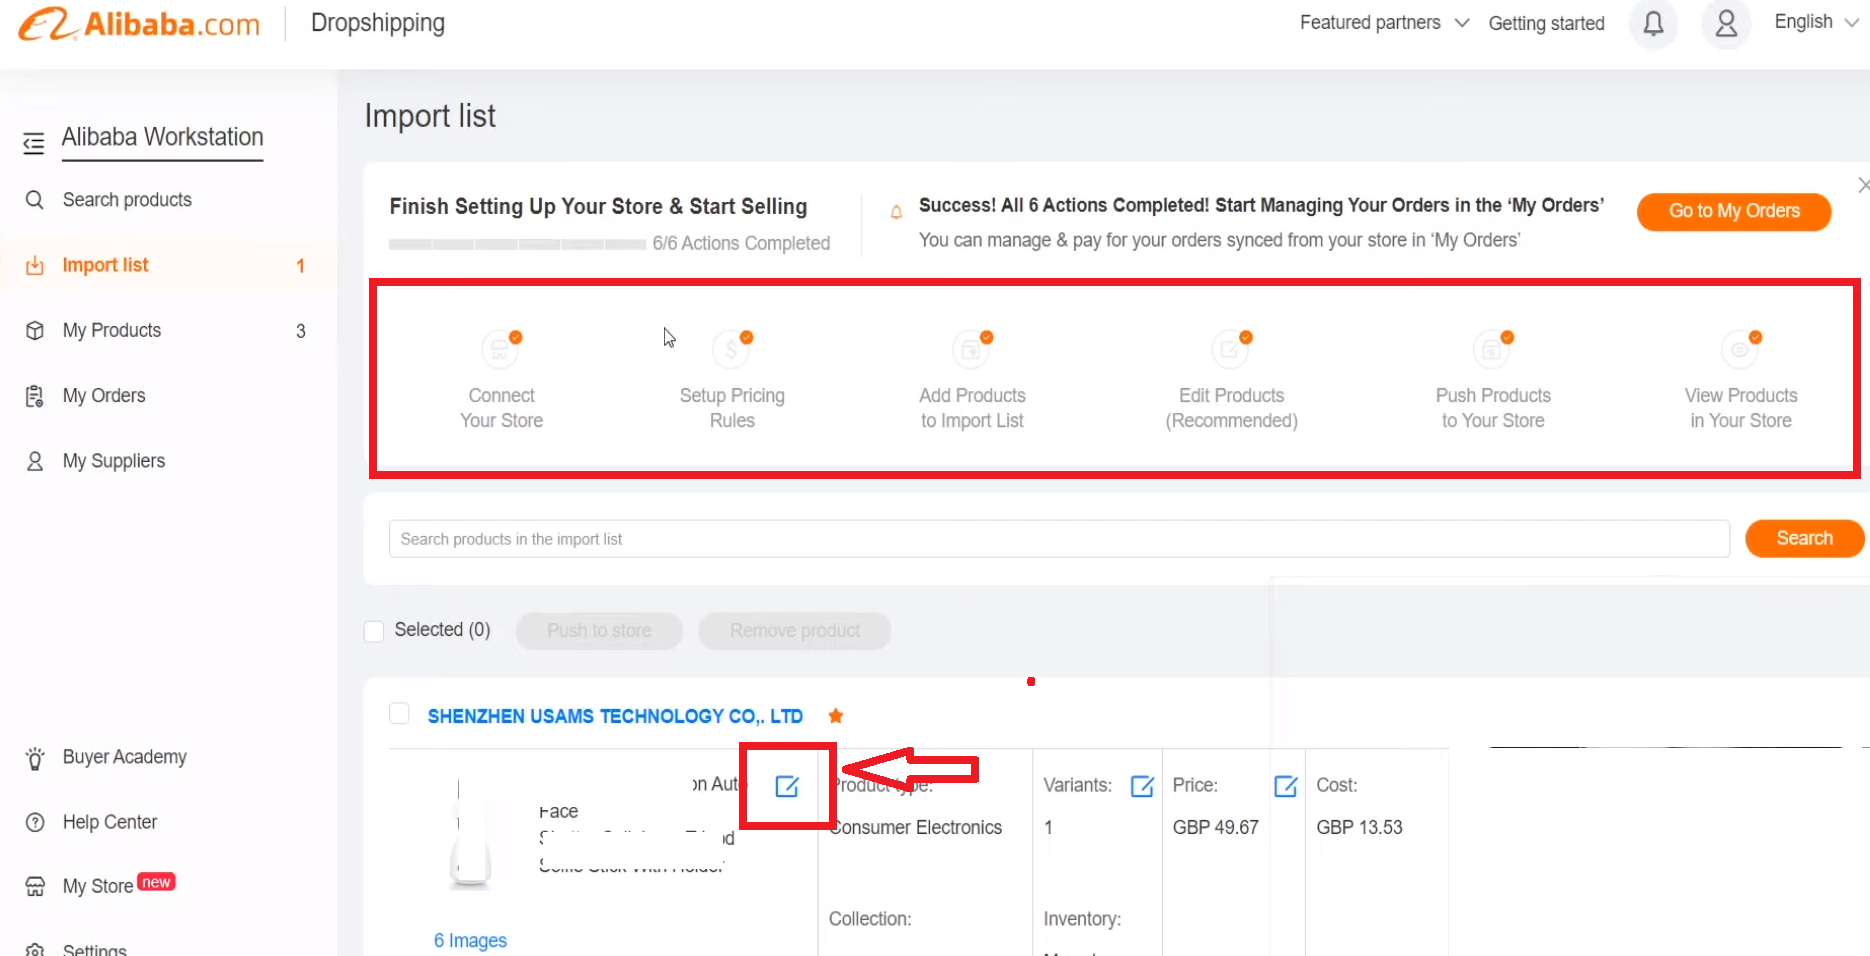Click the 6/6 Actions Completed progress bar

coord(517,244)
